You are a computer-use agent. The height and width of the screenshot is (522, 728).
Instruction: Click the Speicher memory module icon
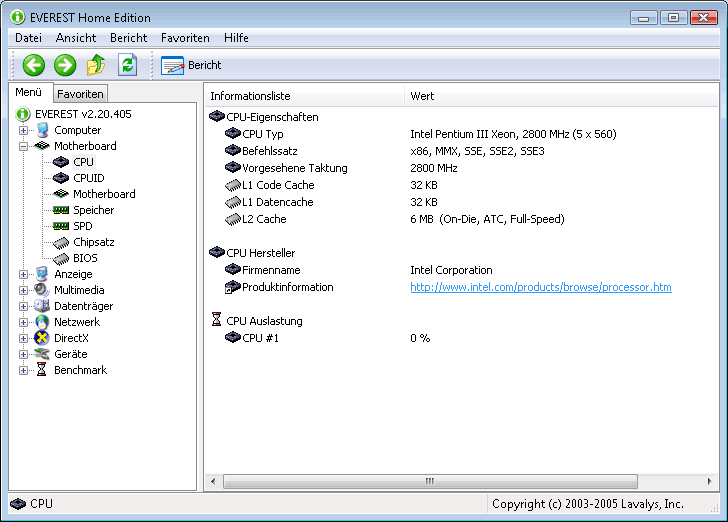coord(61,210)
